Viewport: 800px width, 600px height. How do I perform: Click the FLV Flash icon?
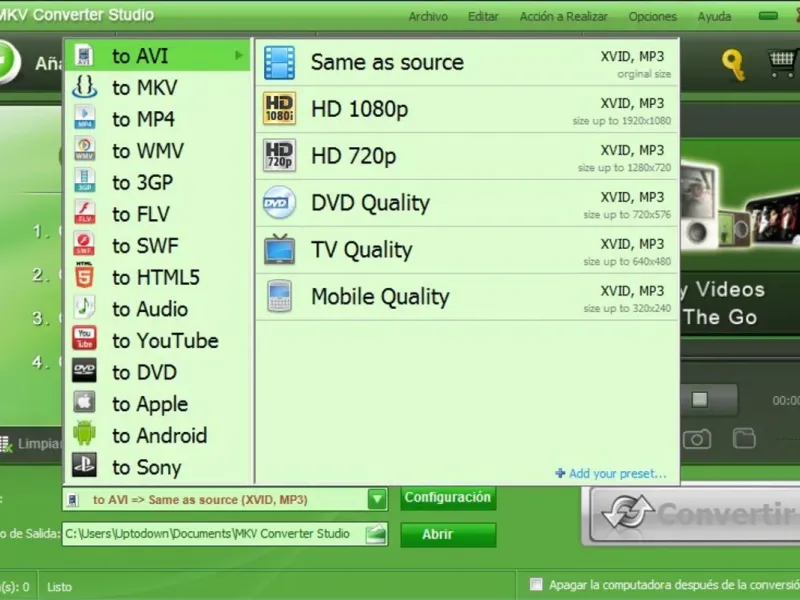84,214
